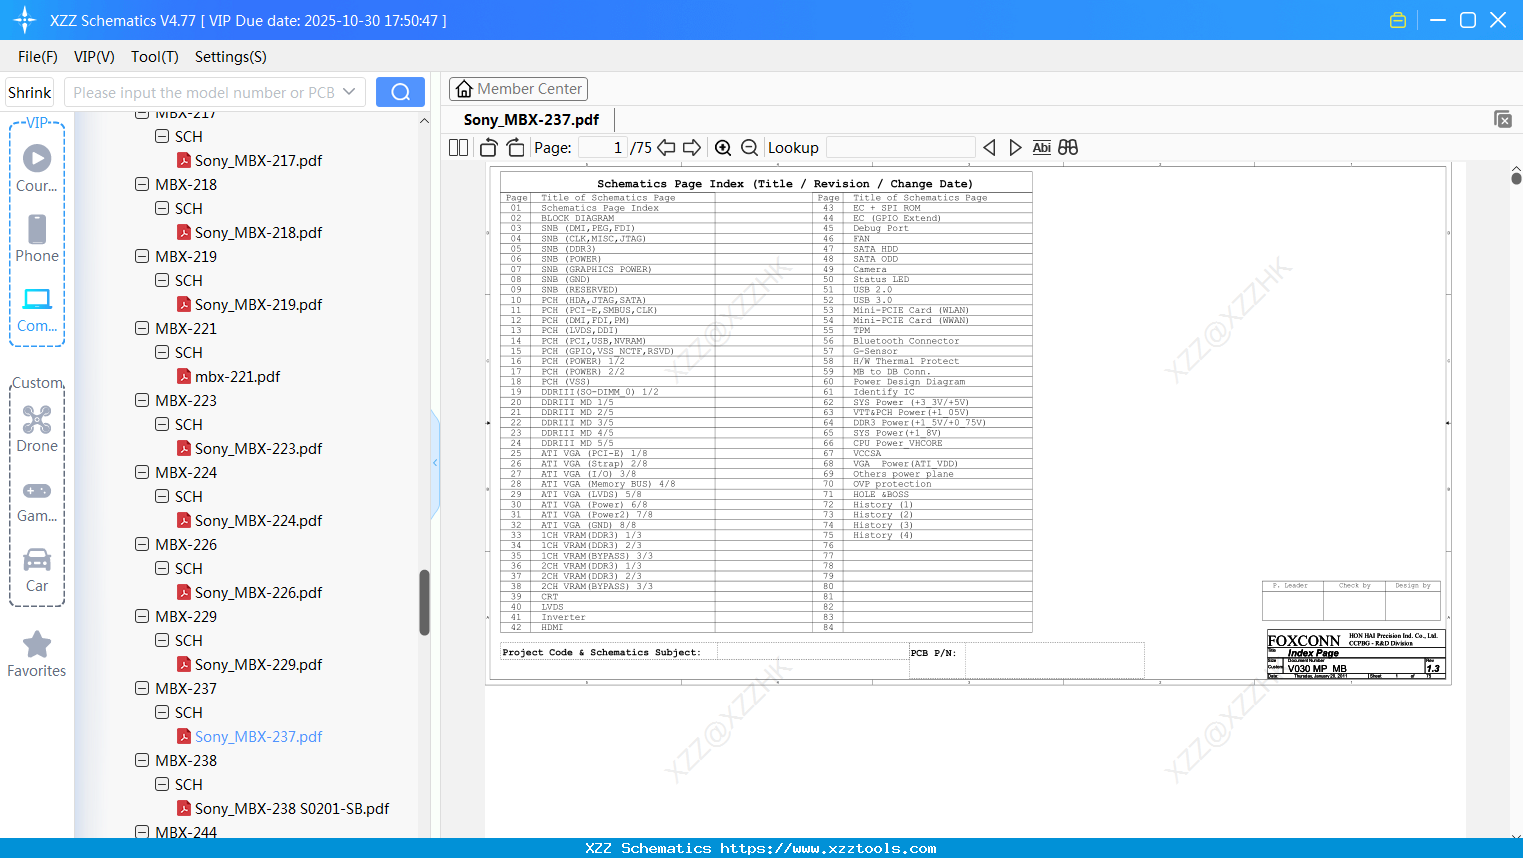The width and height of the screenshot is (1523, 858).
Task: Open the Member Center
Action: click(x=518, y=89)
